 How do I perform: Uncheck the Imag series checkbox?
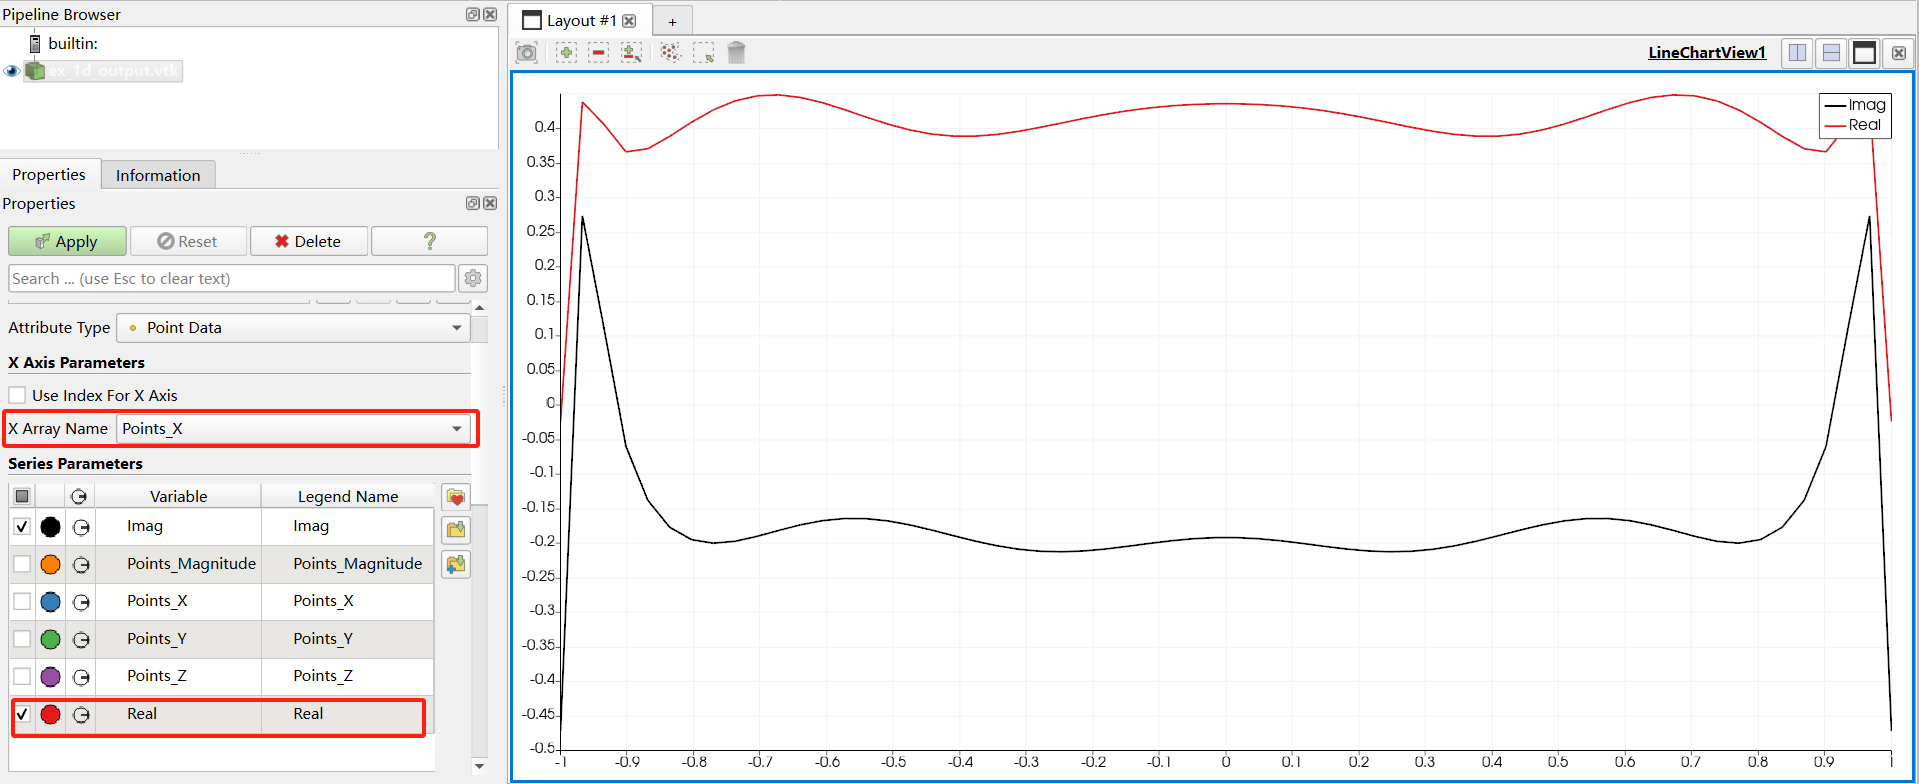[x=22, y=527]
